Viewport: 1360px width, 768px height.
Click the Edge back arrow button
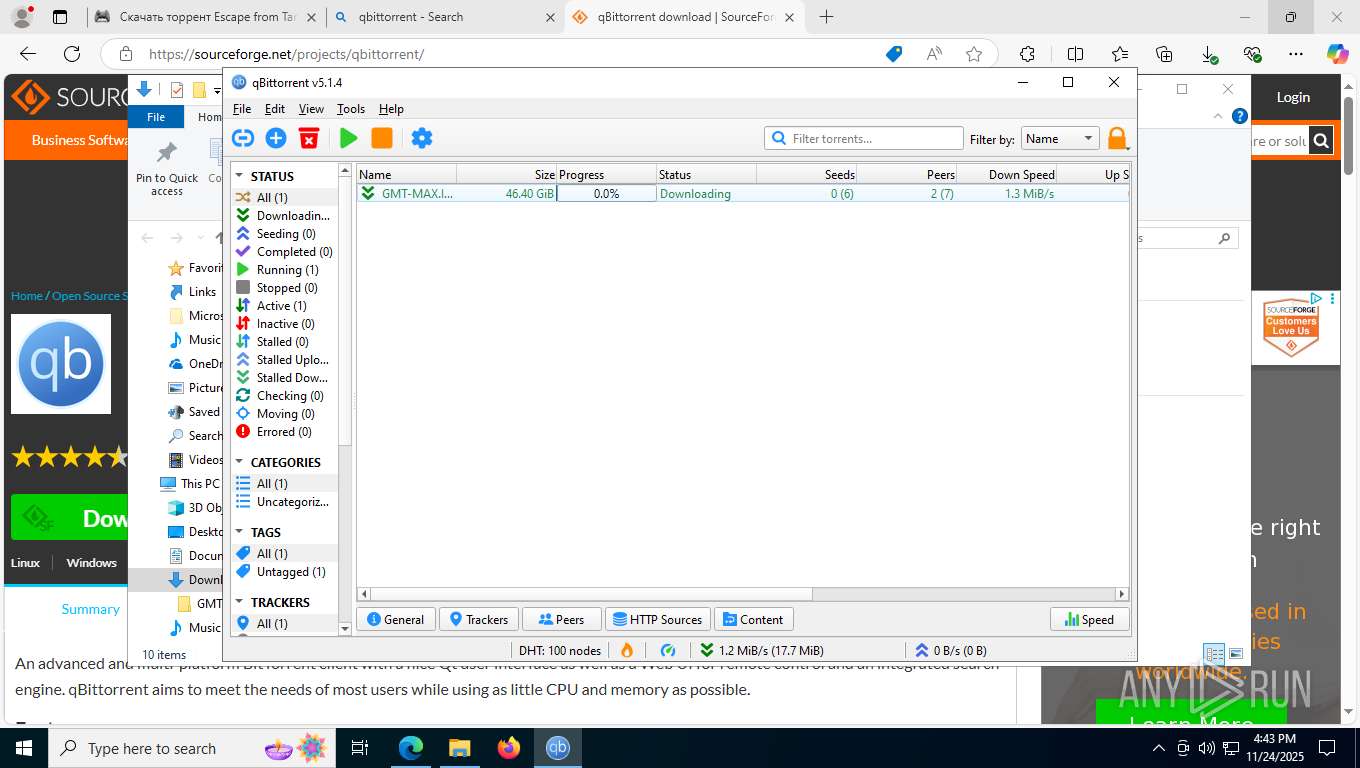[x=28, y=54]
